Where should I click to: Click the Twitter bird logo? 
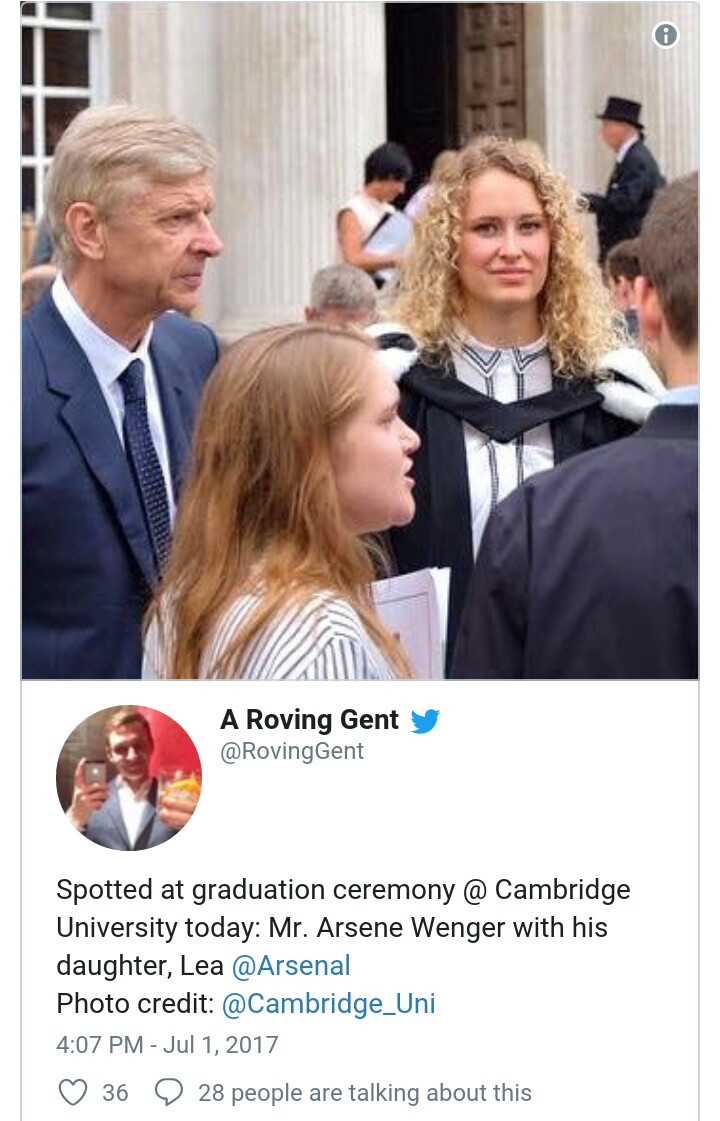click(425, 720)
